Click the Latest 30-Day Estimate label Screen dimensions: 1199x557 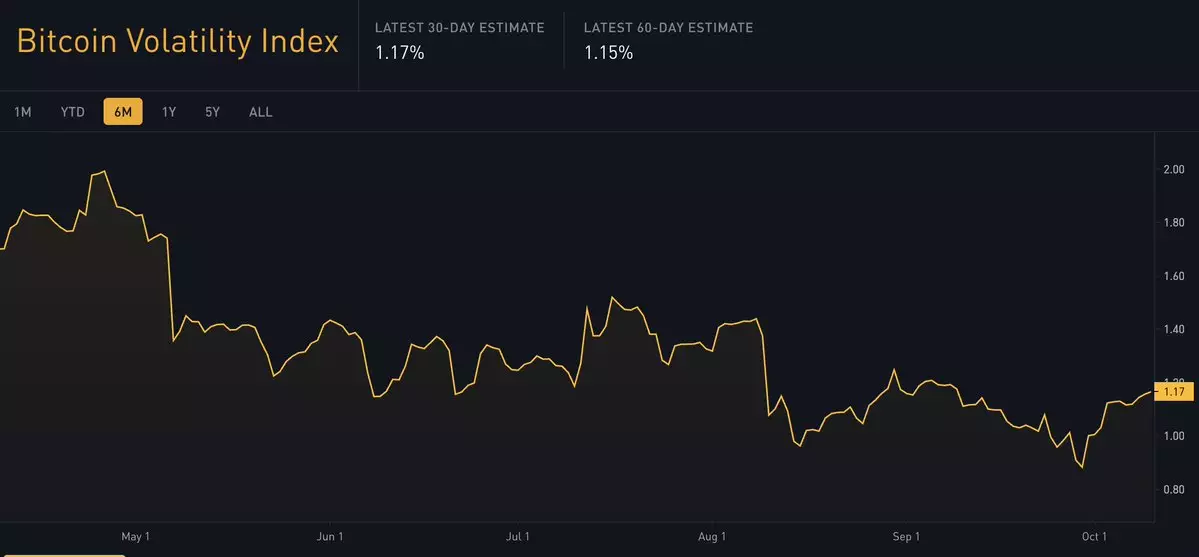pyautogui.click(x=459, y=28)
